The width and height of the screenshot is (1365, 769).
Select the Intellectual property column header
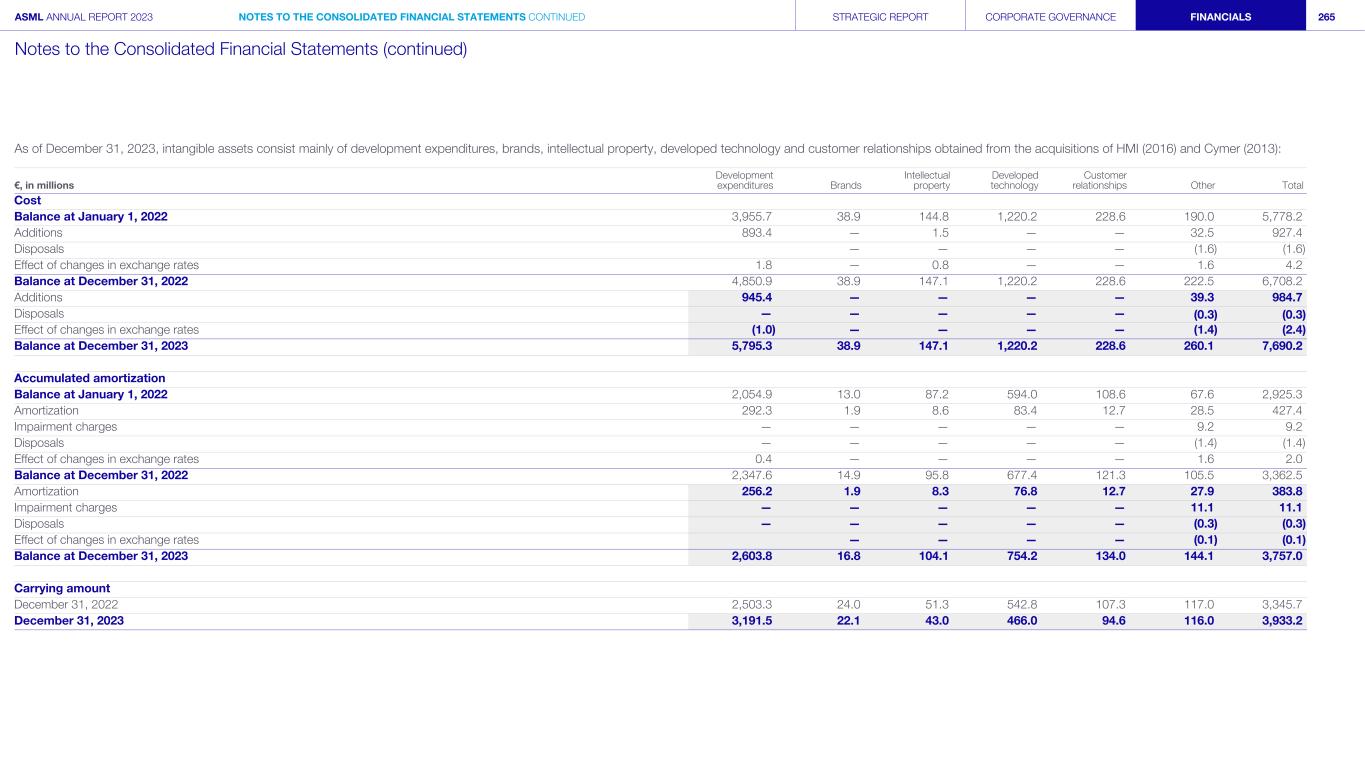click(x=927, y=180)
